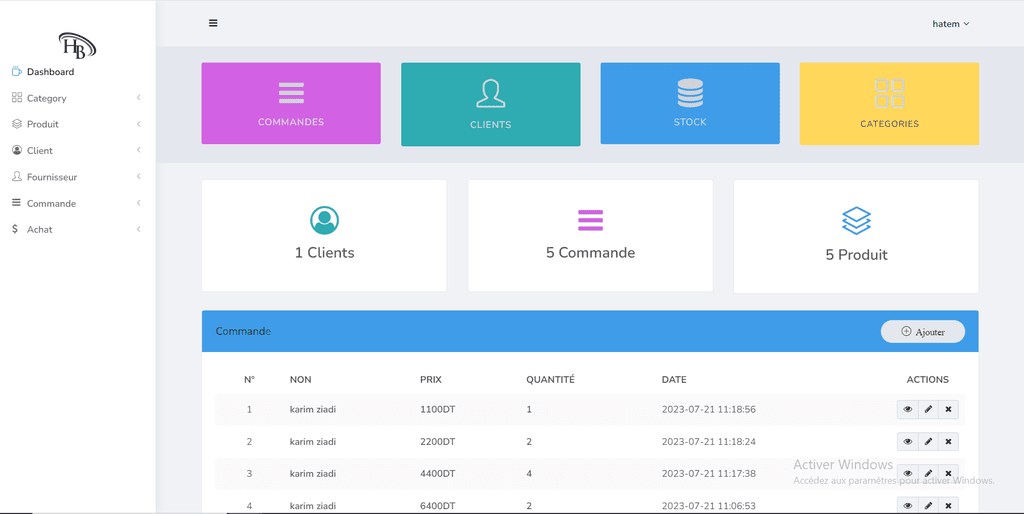Screen dimensions: 1024x514
Task: Edit order 3 with the pencil icon
Action: coord(928,474)
